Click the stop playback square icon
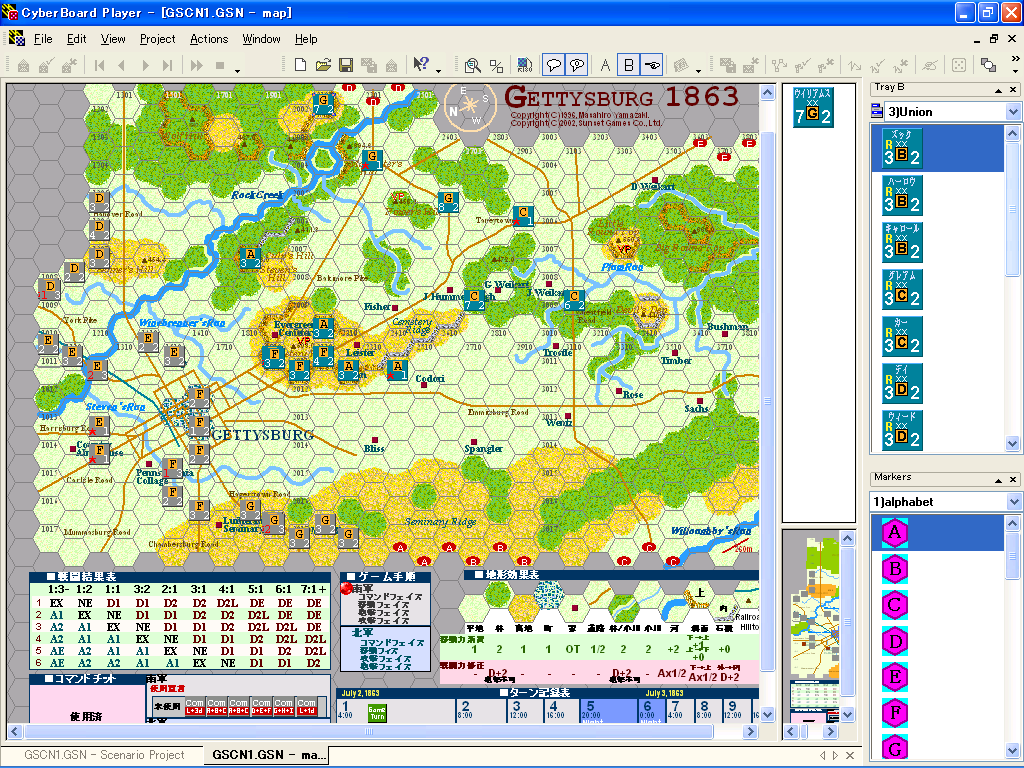This screenshot has height=768, width=1024. (220, 65)
